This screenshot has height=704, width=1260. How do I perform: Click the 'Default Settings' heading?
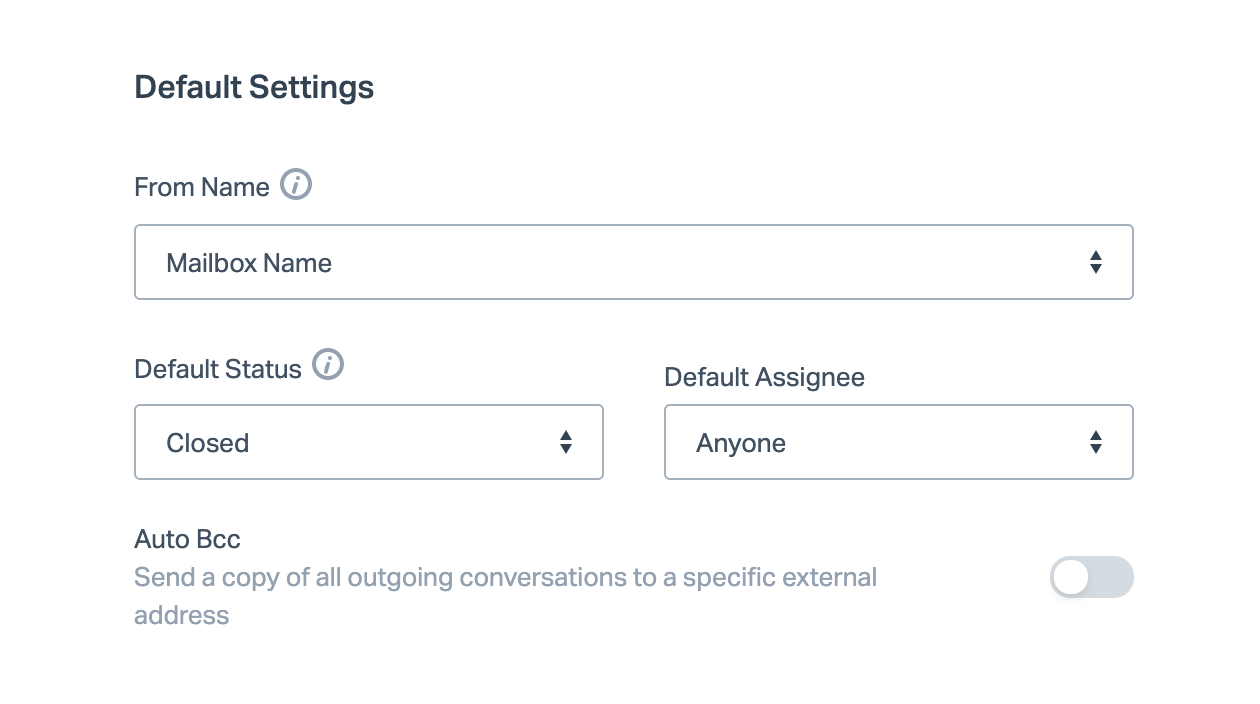tap(254, 87)
